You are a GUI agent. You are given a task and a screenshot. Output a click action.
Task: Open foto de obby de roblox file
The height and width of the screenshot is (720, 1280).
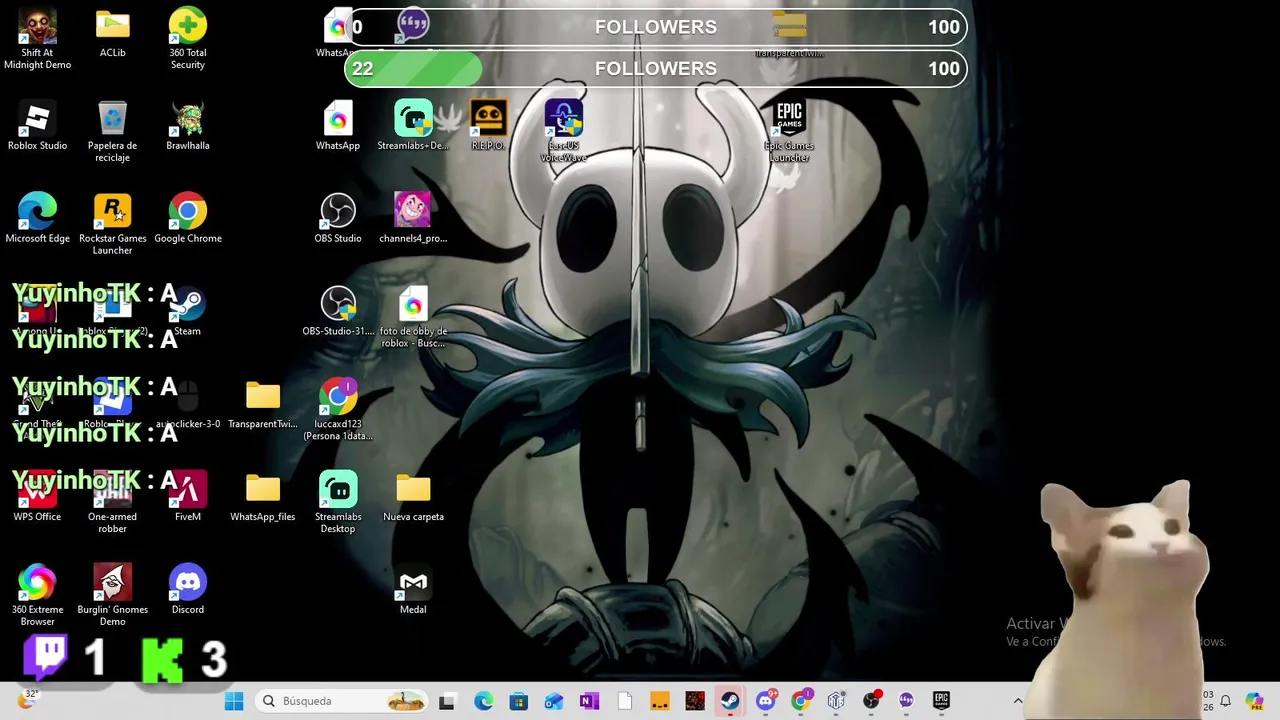click(x=413, y=318)
